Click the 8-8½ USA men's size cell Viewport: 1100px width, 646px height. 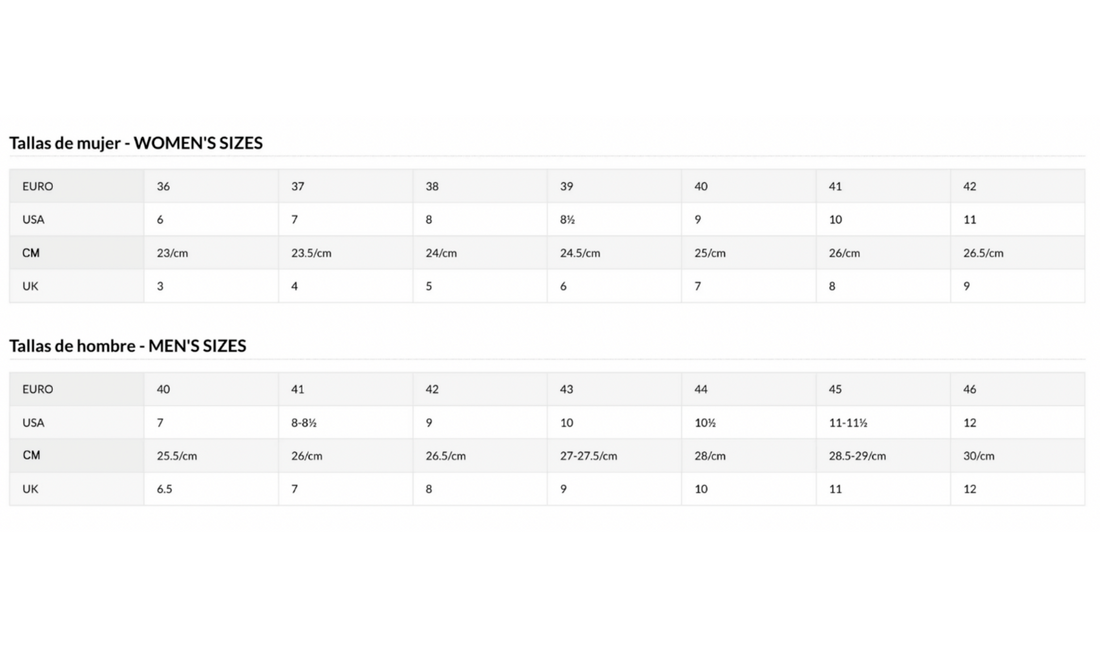tap(304, 423)
